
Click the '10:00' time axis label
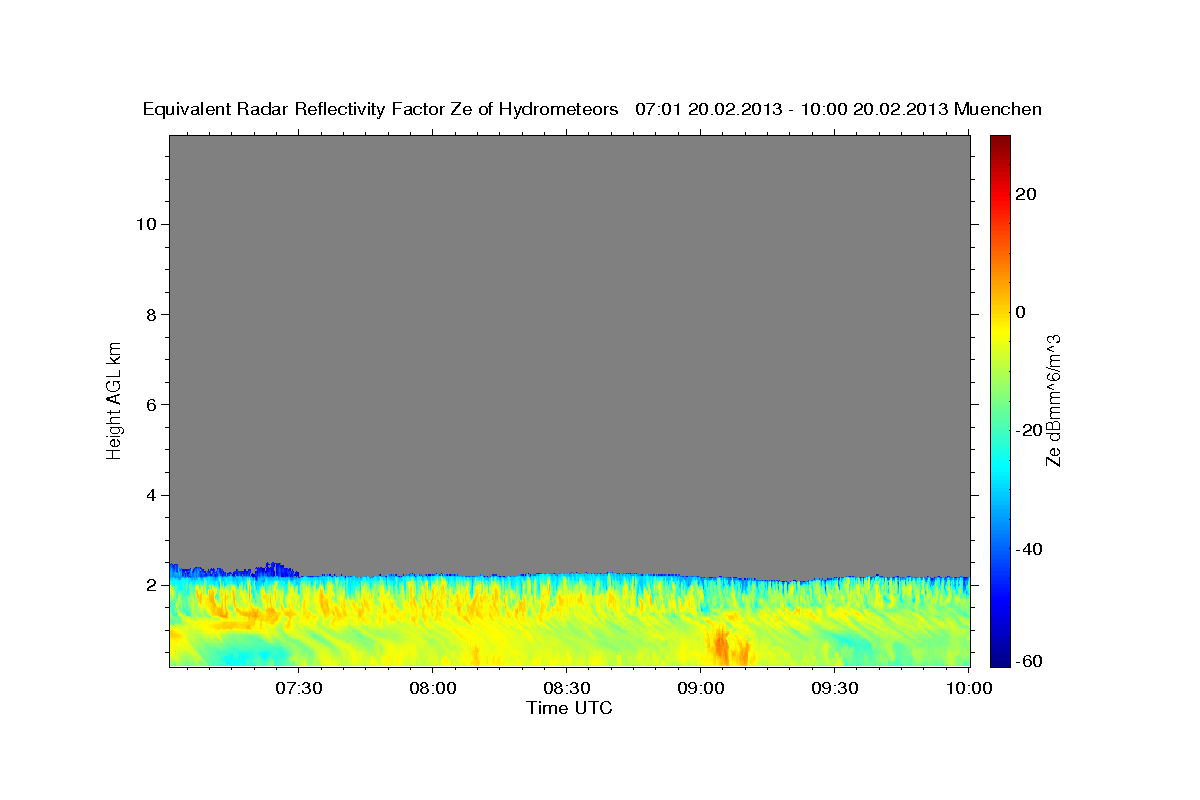point(968,688)
